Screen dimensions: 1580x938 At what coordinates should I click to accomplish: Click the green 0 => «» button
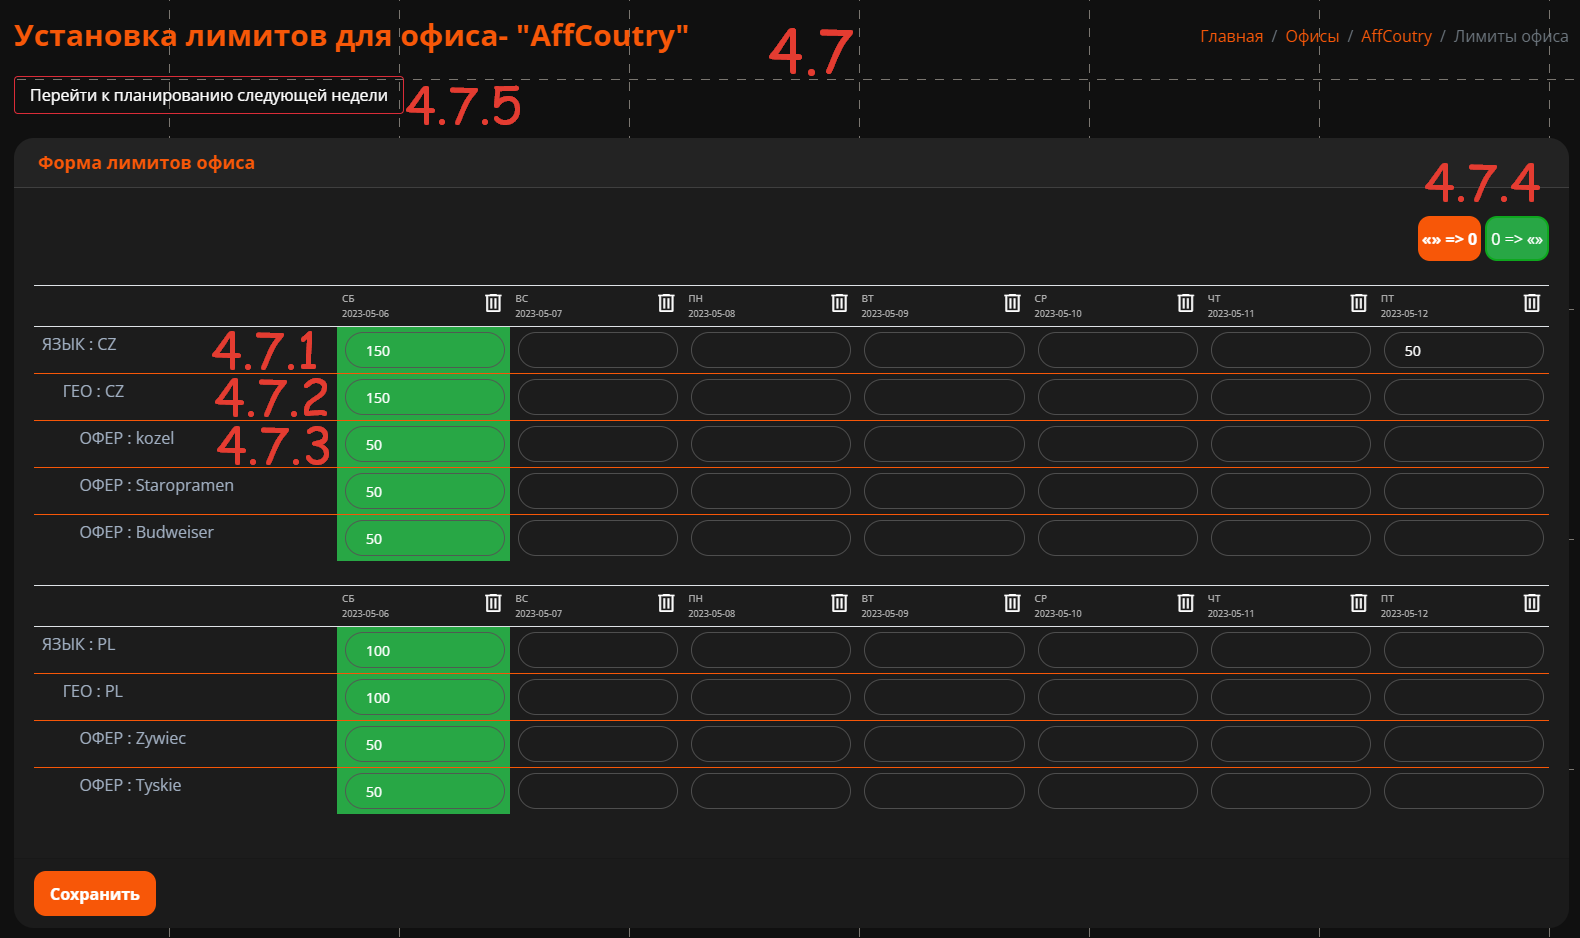[1517, 239]
